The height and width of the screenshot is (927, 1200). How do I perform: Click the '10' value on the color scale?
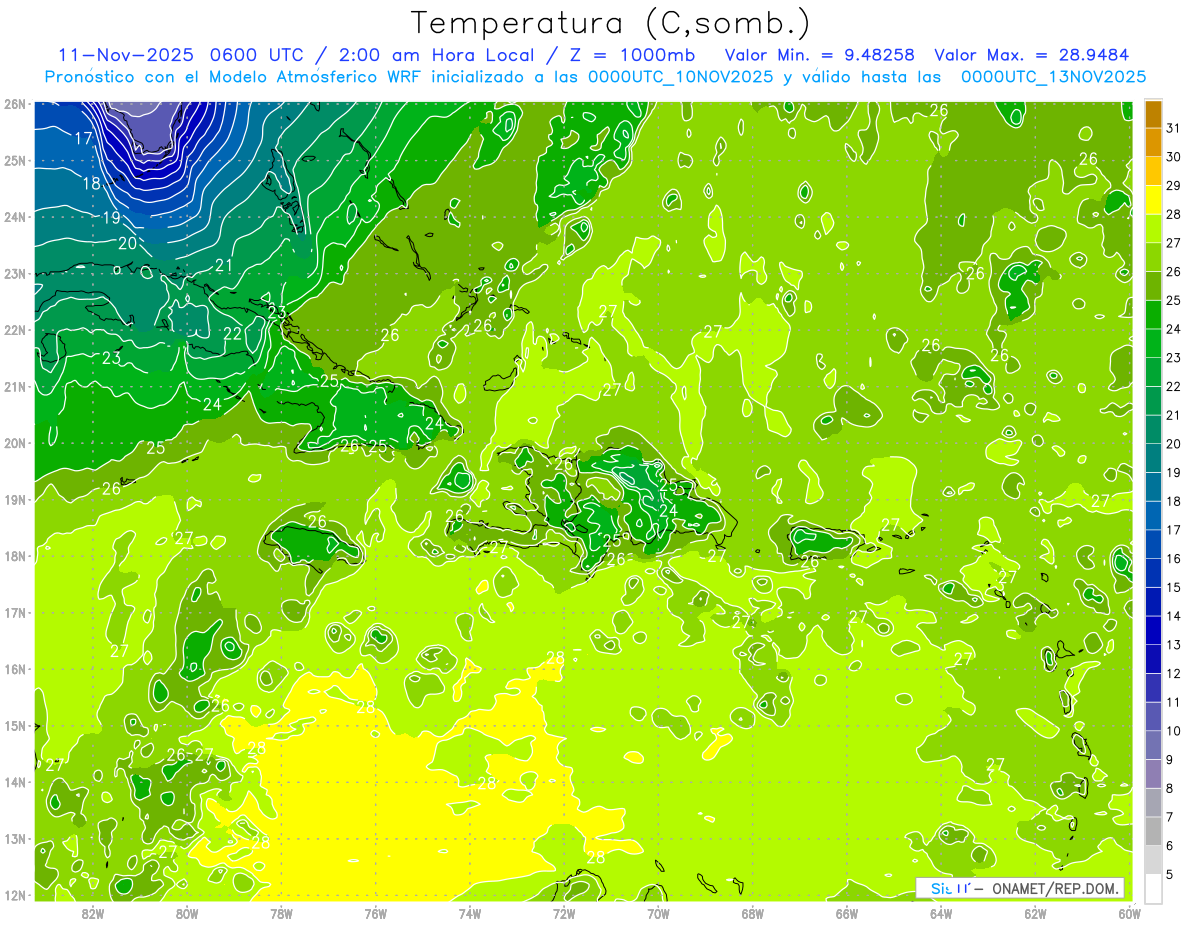click(x=1173, y=731)
